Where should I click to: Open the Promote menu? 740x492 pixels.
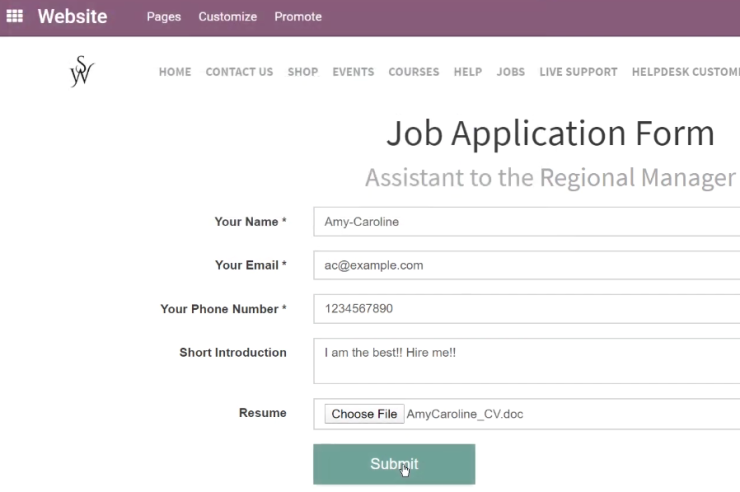click(x=298, y=17)
